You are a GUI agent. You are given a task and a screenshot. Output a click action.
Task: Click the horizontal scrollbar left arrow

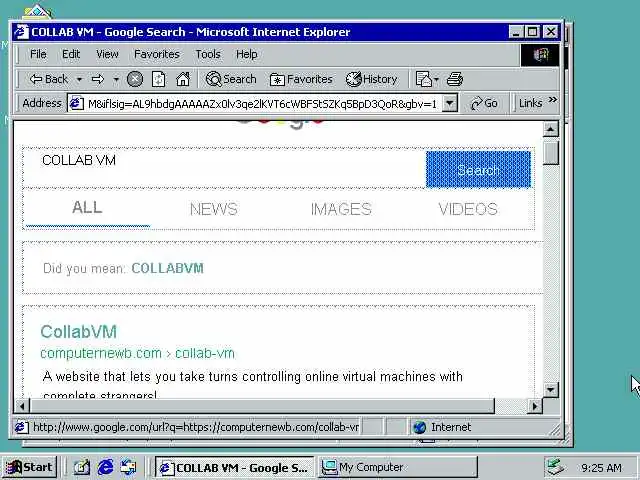point(22,406)
